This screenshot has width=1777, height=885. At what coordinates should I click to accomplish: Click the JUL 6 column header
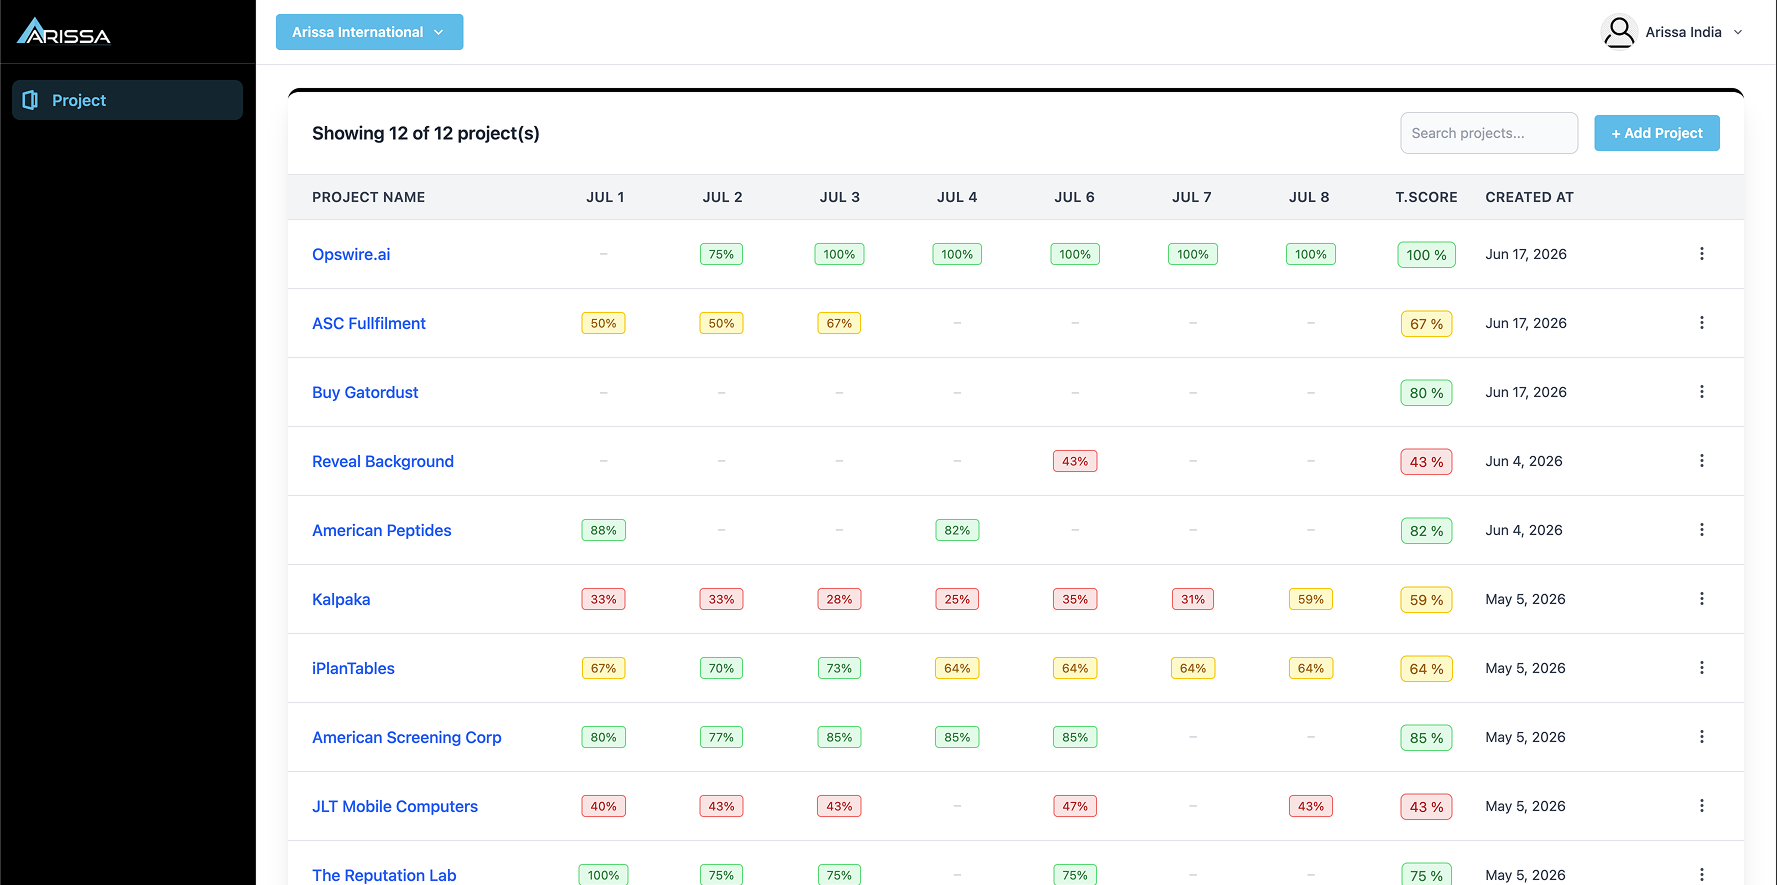pos(1075,197)
